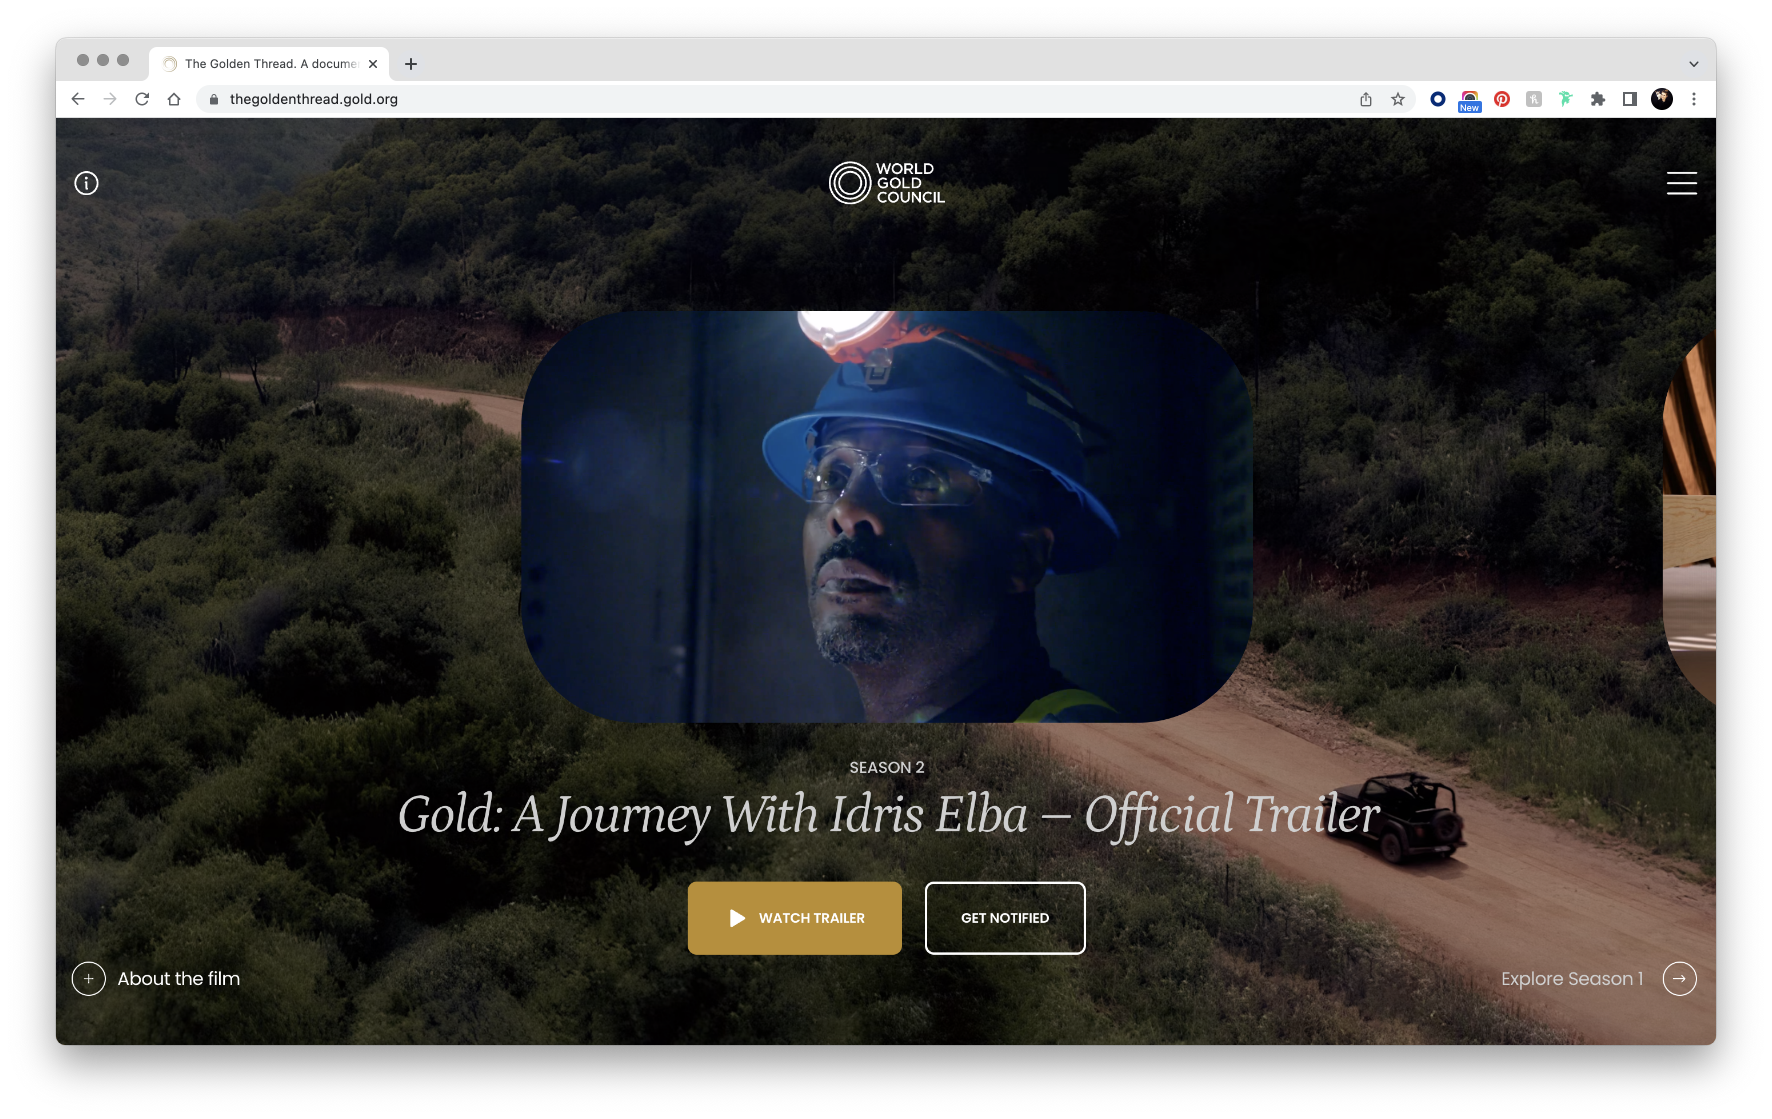1772x1119 pixels.
Task: Click the Explore Season 1 link
Action: click(x=1572, y=979)
